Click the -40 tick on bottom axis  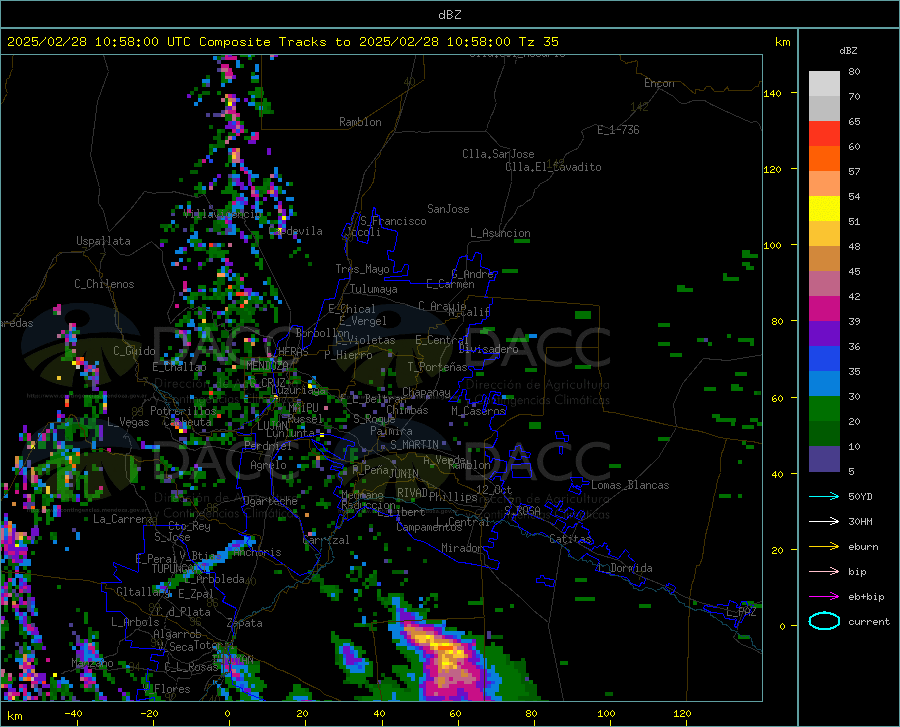[x=73, y=713]
